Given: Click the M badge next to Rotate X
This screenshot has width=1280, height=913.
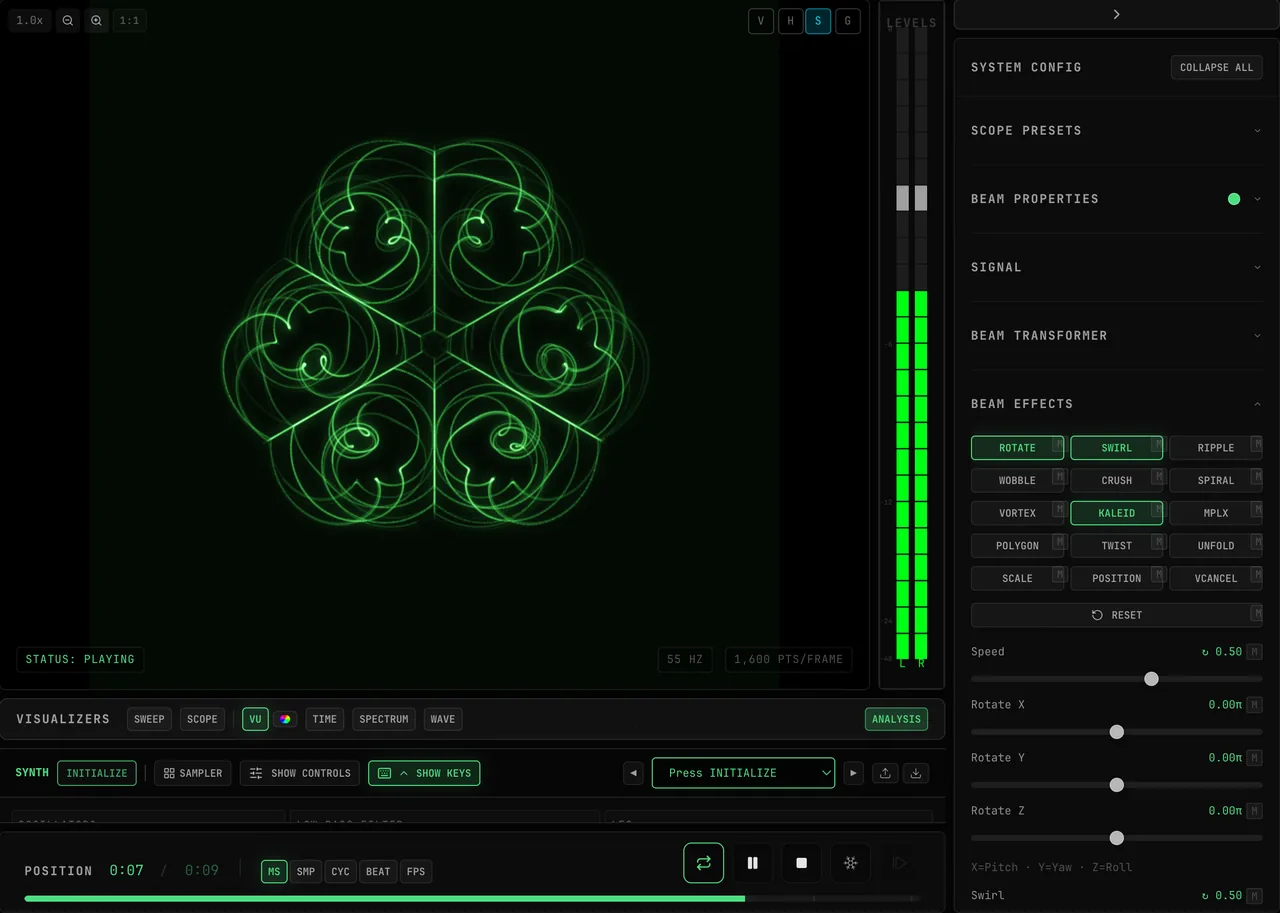Looking at the screenshot, I should [1254, 705].
